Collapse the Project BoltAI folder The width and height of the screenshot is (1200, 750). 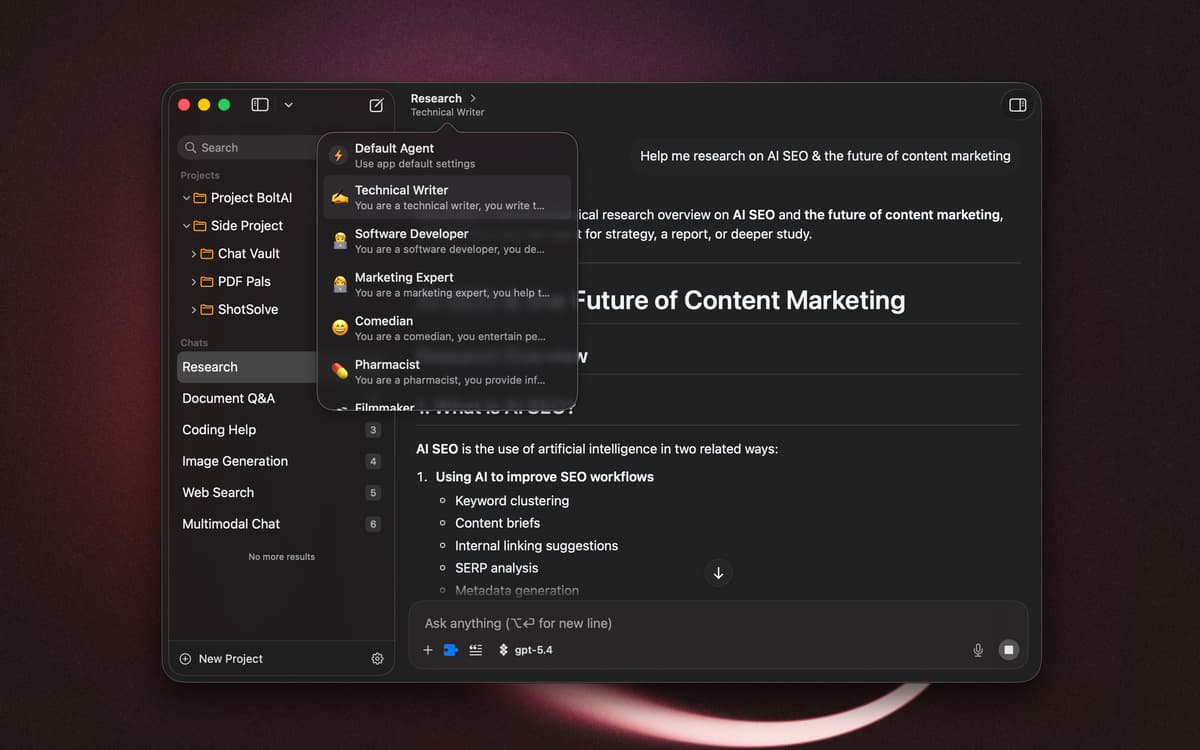click(187, 198)
